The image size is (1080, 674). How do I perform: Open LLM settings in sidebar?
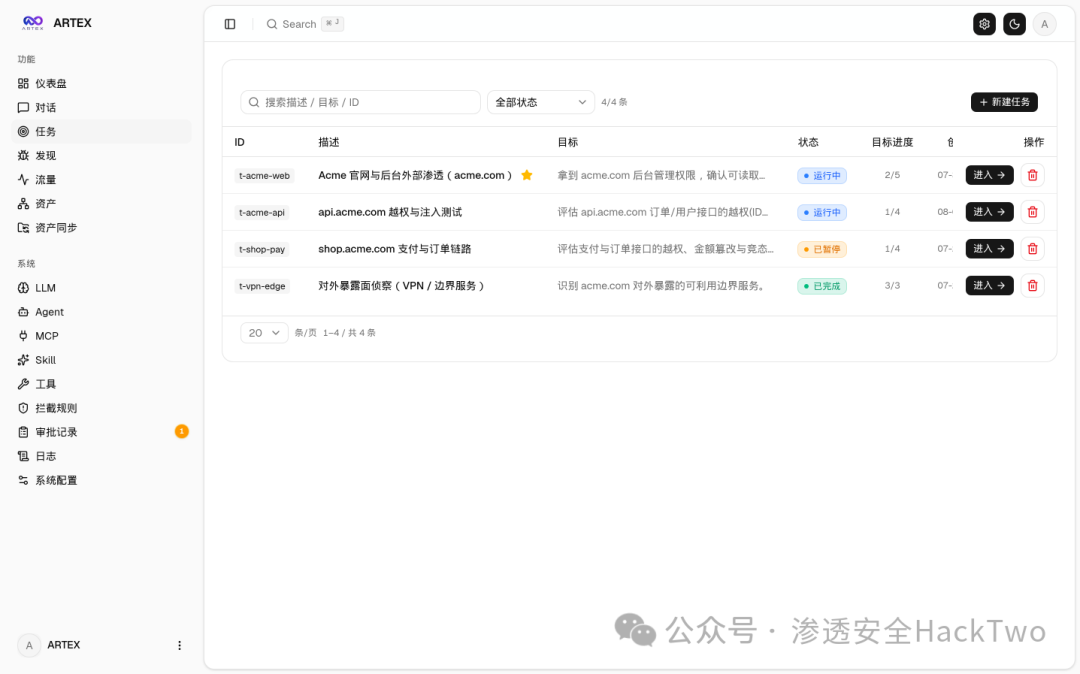click(x=101, y=288)
